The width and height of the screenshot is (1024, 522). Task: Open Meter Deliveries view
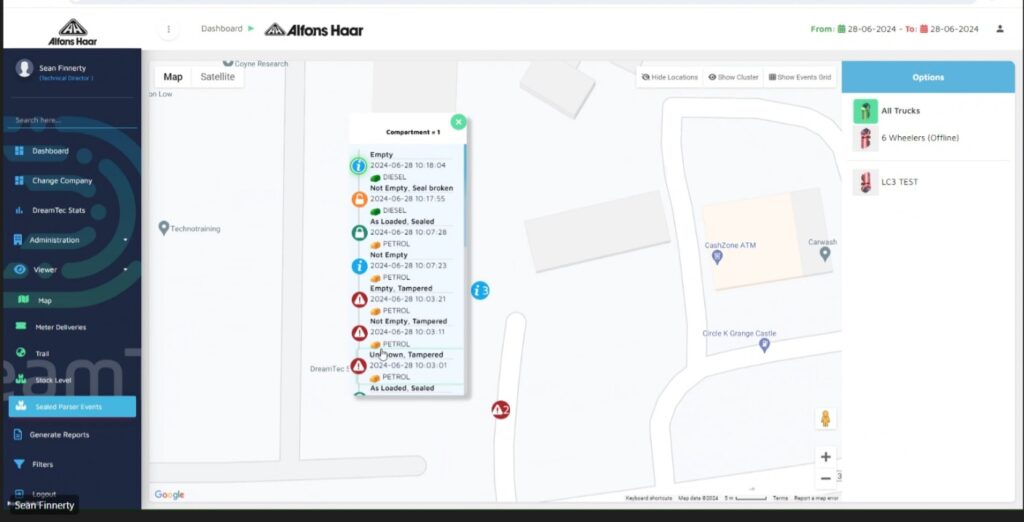click(60, 327)
